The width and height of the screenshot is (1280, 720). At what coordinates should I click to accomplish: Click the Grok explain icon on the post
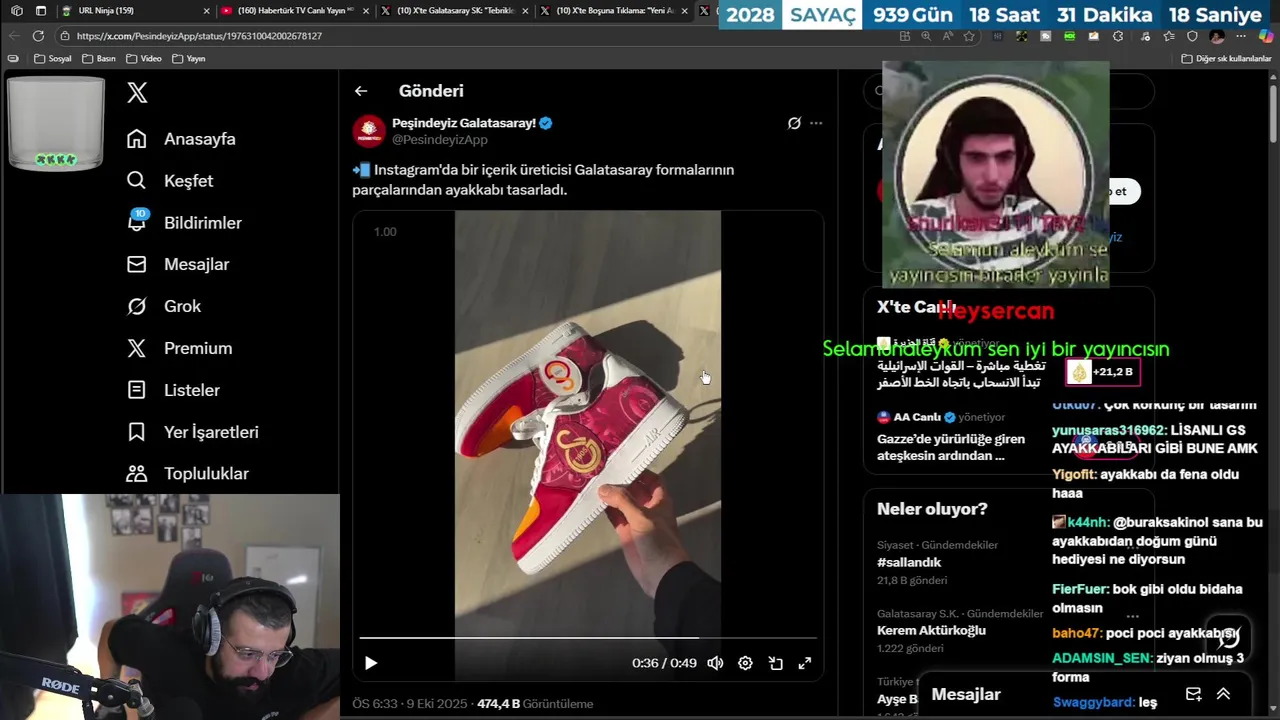click(794, 123)
